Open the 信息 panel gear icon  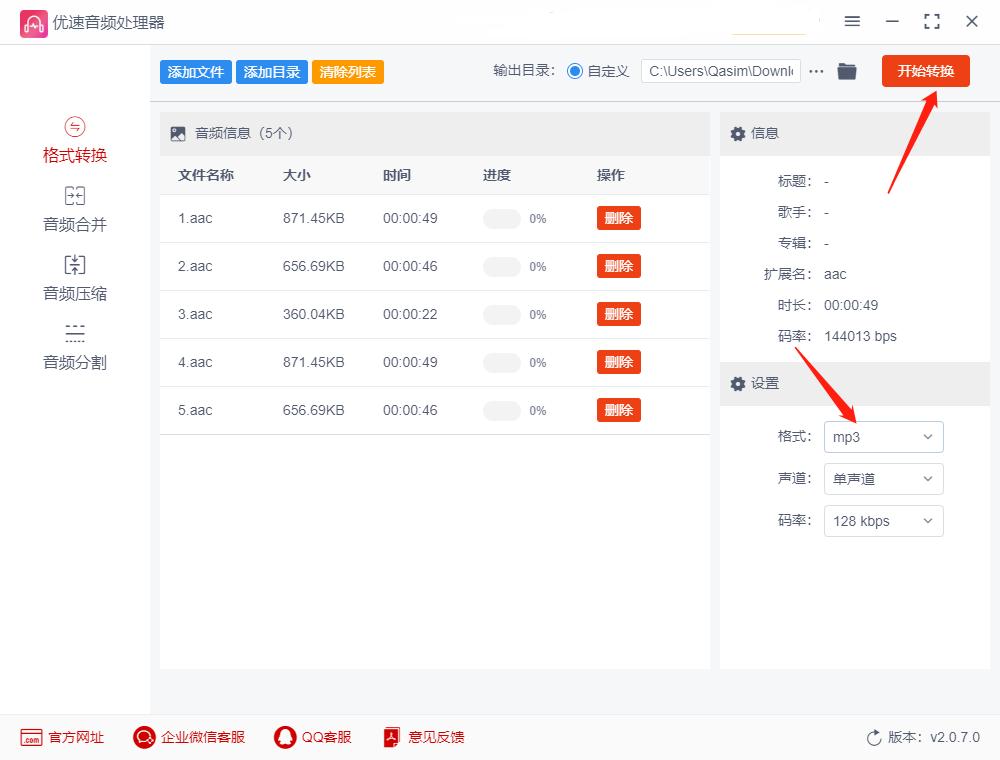[737, 133]
